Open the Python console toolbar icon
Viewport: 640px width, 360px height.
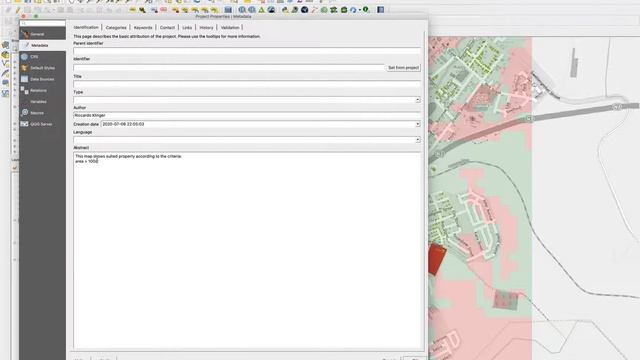tap(285, 10)
